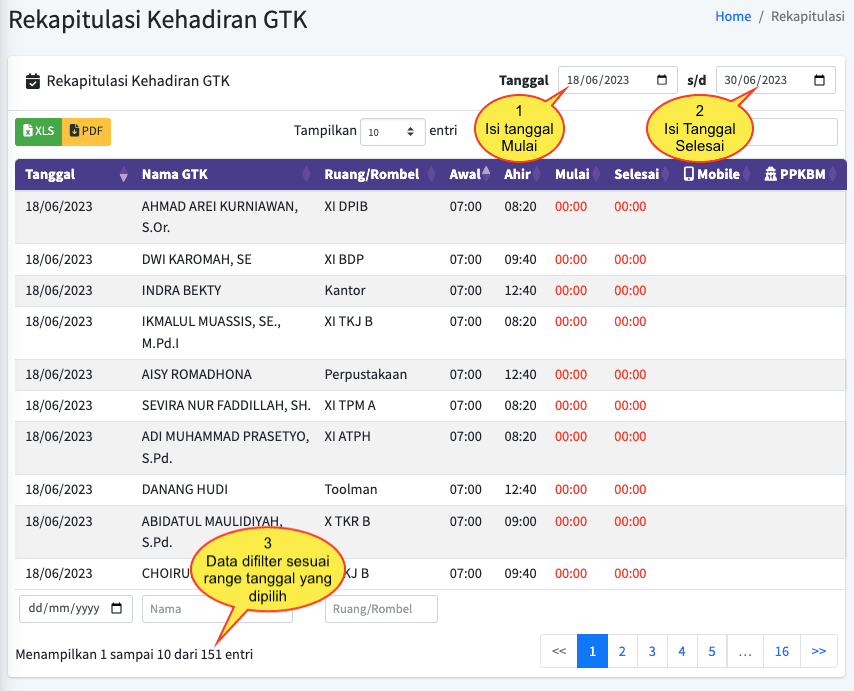Jump to last page 16
Viewport: 854px width, 691px height.
pyautogui.click(x=782, y=651)
